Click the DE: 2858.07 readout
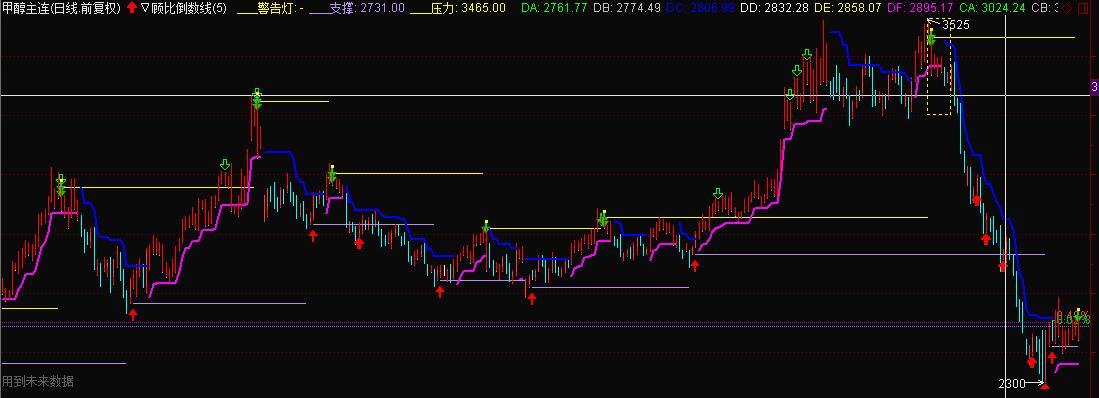This screenshot has height=398, width=1099. (x=847, y=8)
